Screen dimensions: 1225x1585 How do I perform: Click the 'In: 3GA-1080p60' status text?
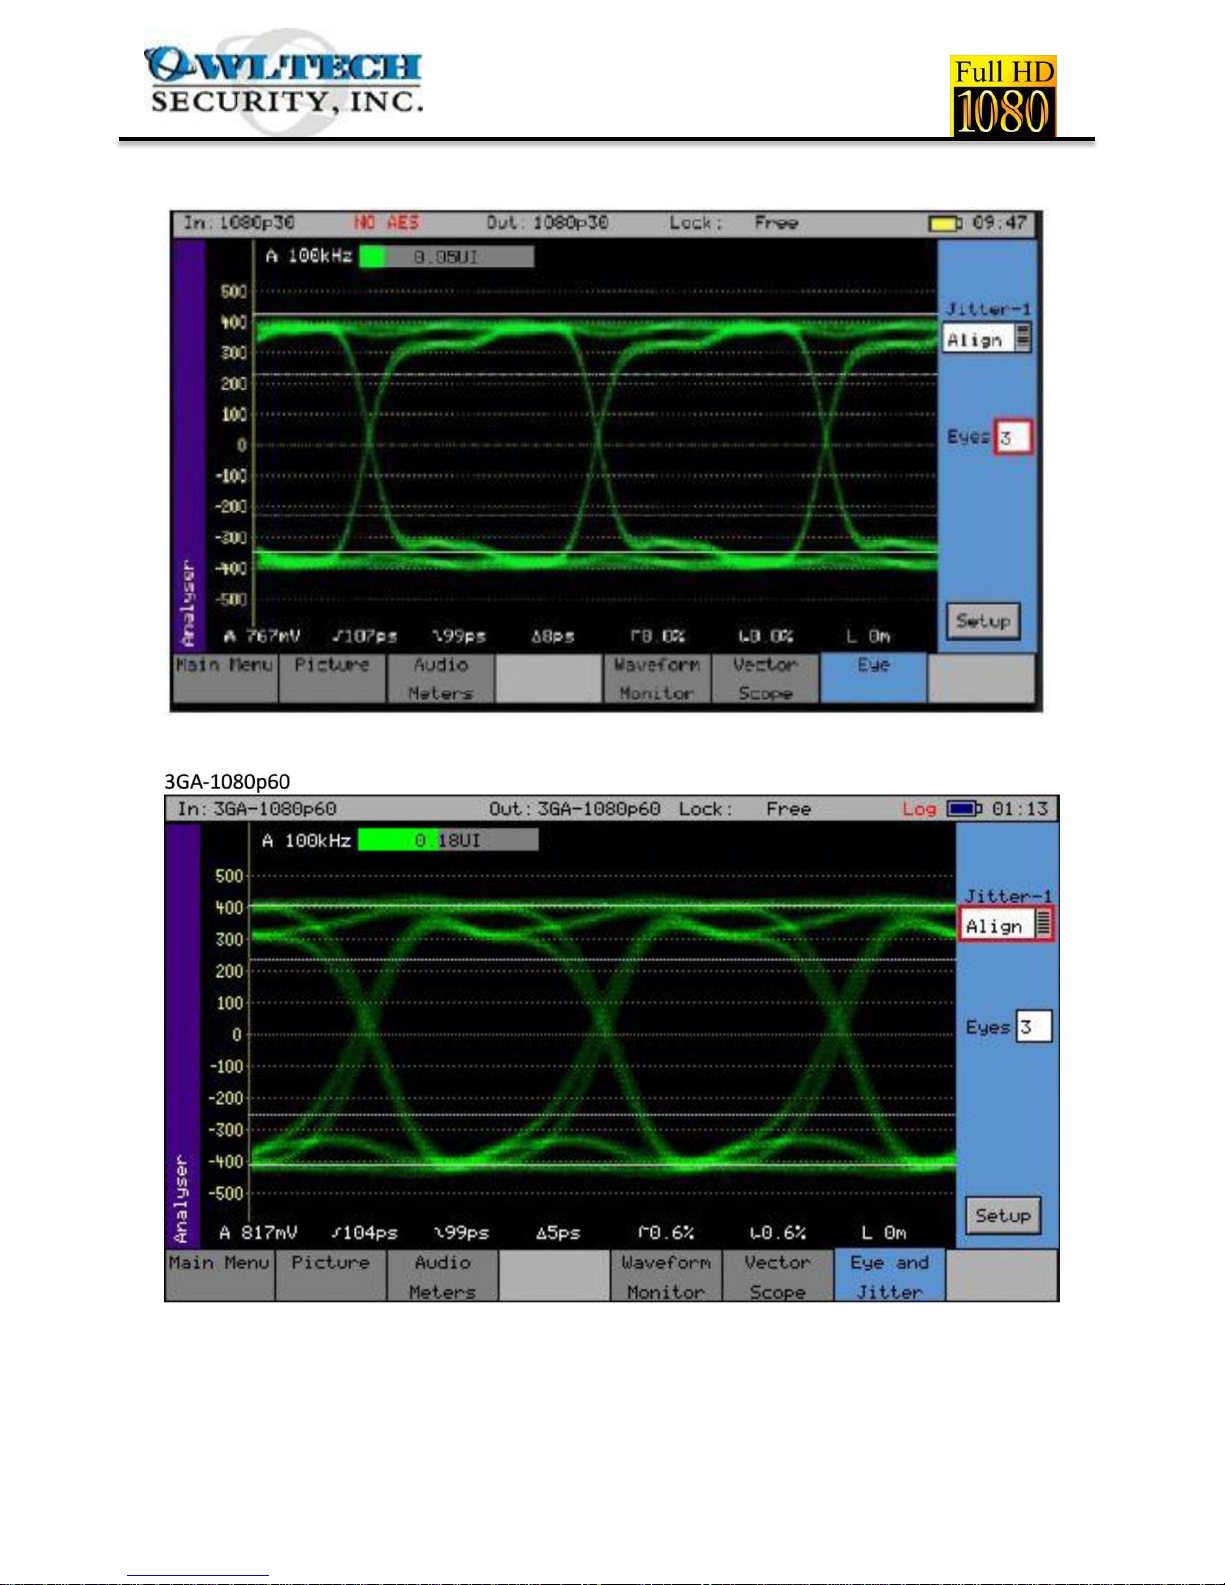pyautogui.click(x=257, y=809)
